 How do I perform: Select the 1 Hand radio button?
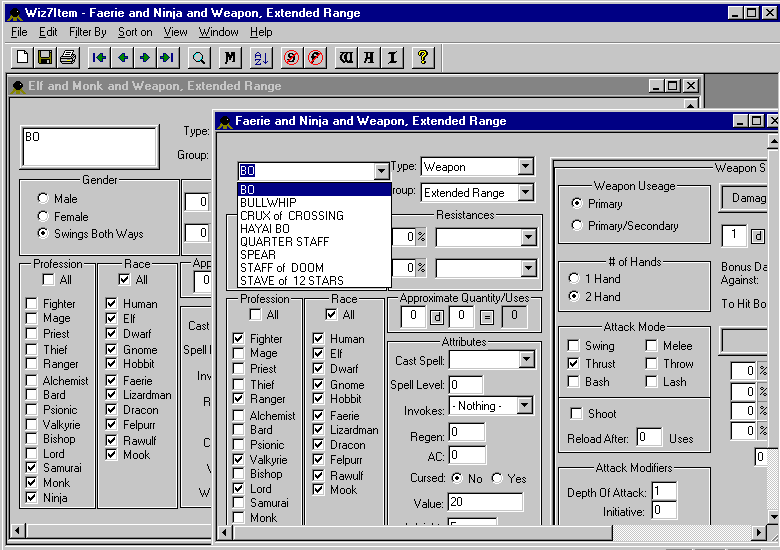click(574, 278)
